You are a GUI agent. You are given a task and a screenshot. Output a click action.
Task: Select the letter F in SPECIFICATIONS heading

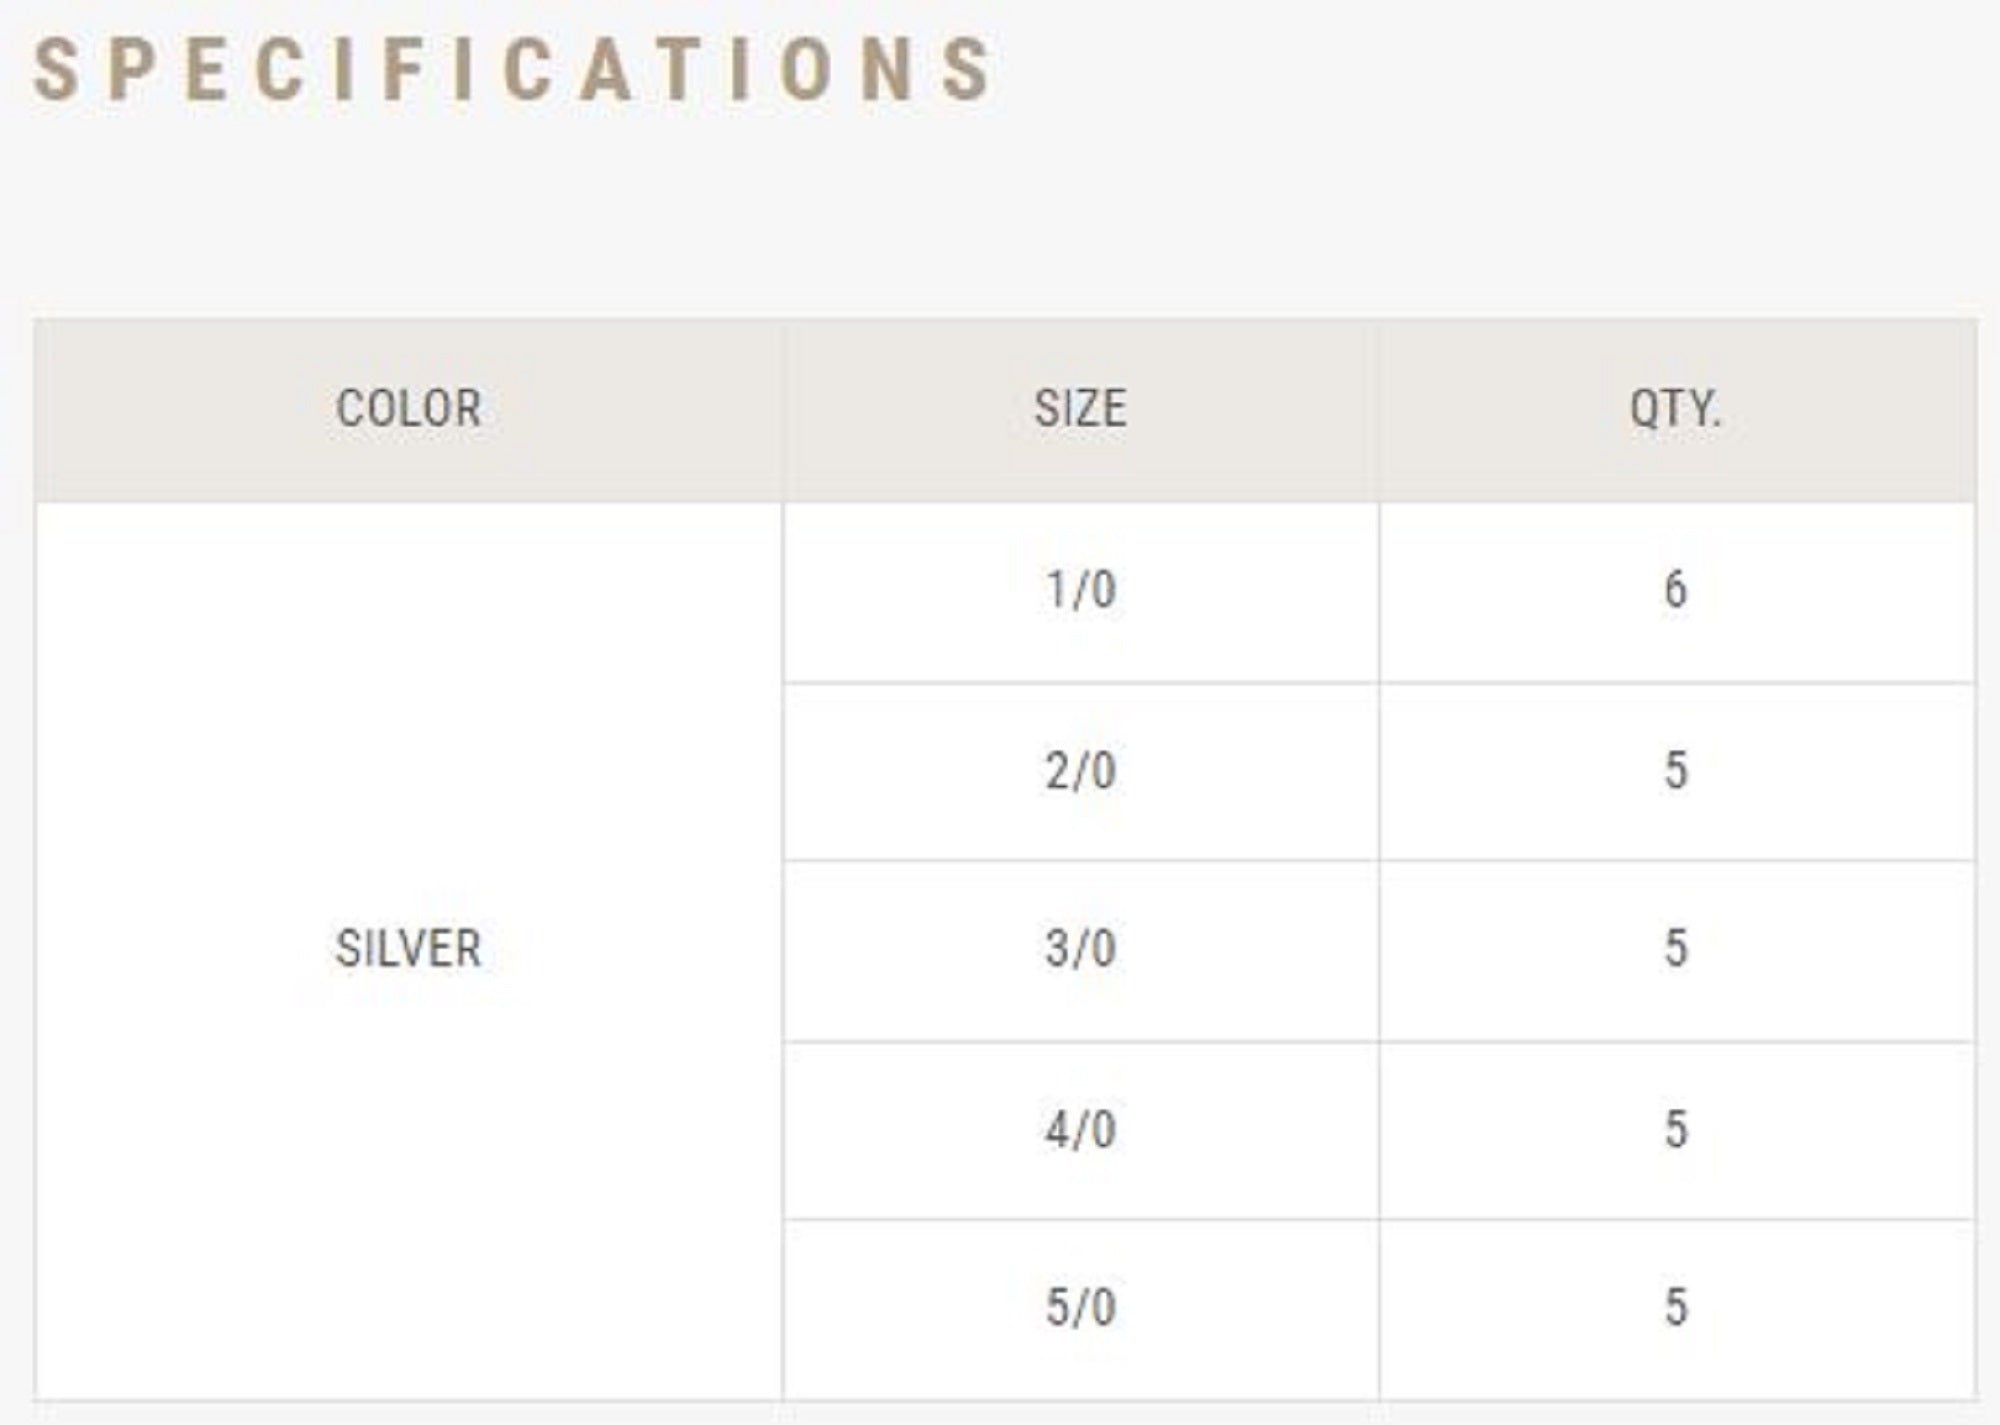pyautogui.click(x=402, y=70)
